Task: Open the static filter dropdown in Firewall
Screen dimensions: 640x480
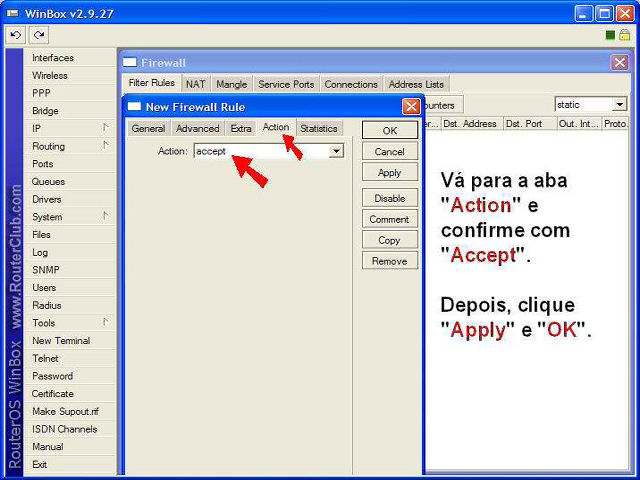Action: click(620, 104)
